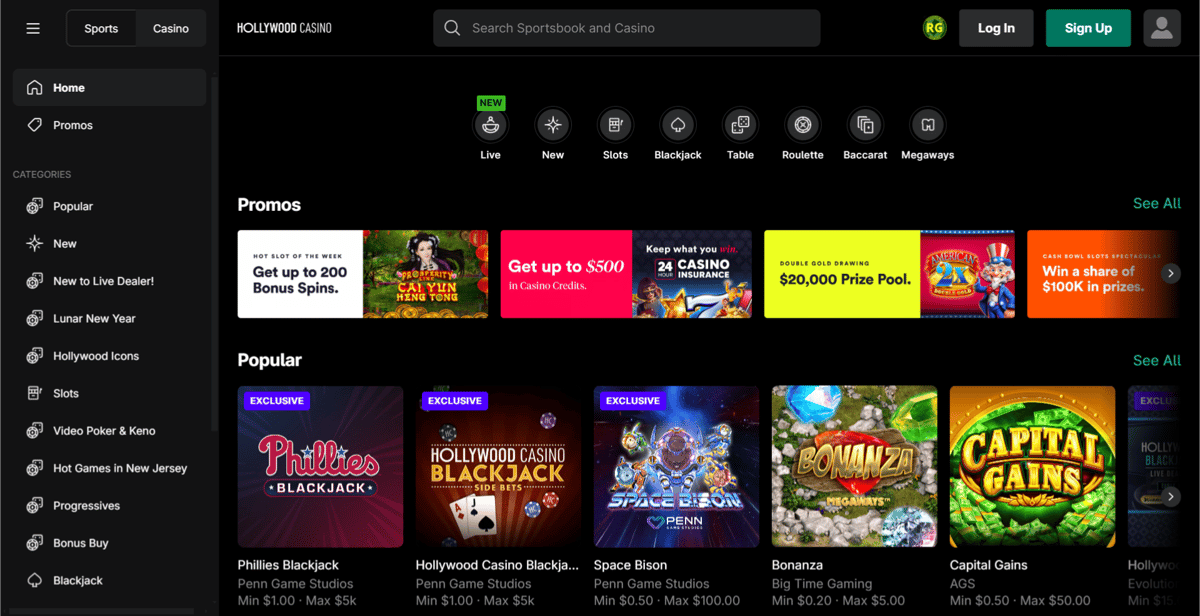1200x616 pixels.
Task: Select the Table games dice icon
Action: [740, 125]
